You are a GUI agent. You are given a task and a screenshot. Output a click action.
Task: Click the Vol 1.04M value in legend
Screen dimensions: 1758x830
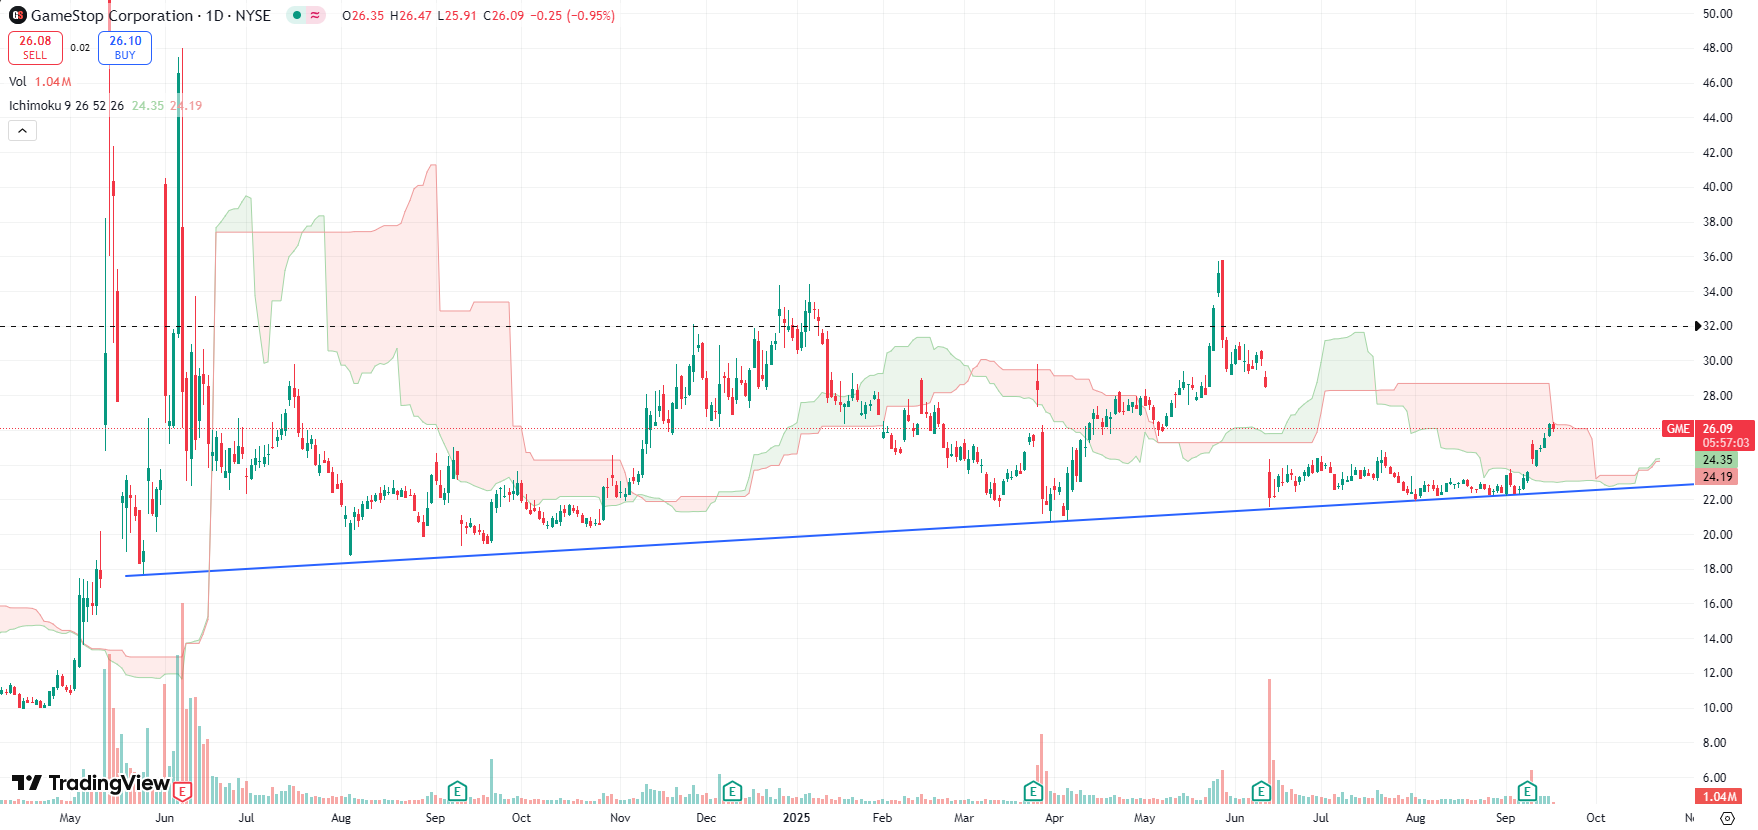[53, 82]
